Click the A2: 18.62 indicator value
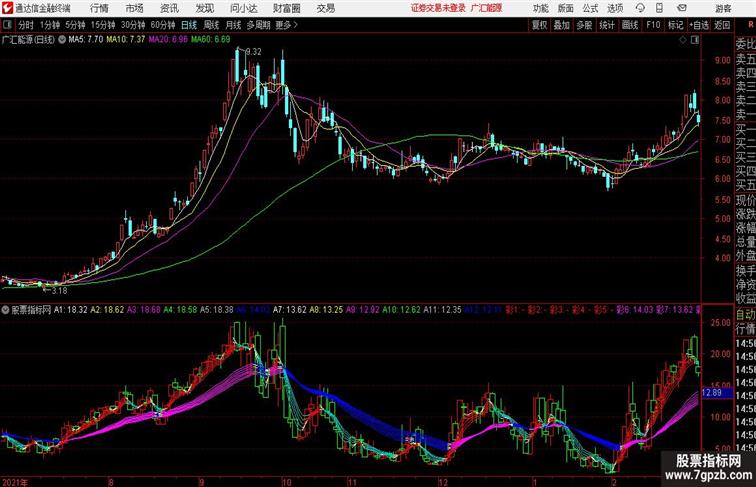This screenshot has height=487, width=756. pos(107,310)
